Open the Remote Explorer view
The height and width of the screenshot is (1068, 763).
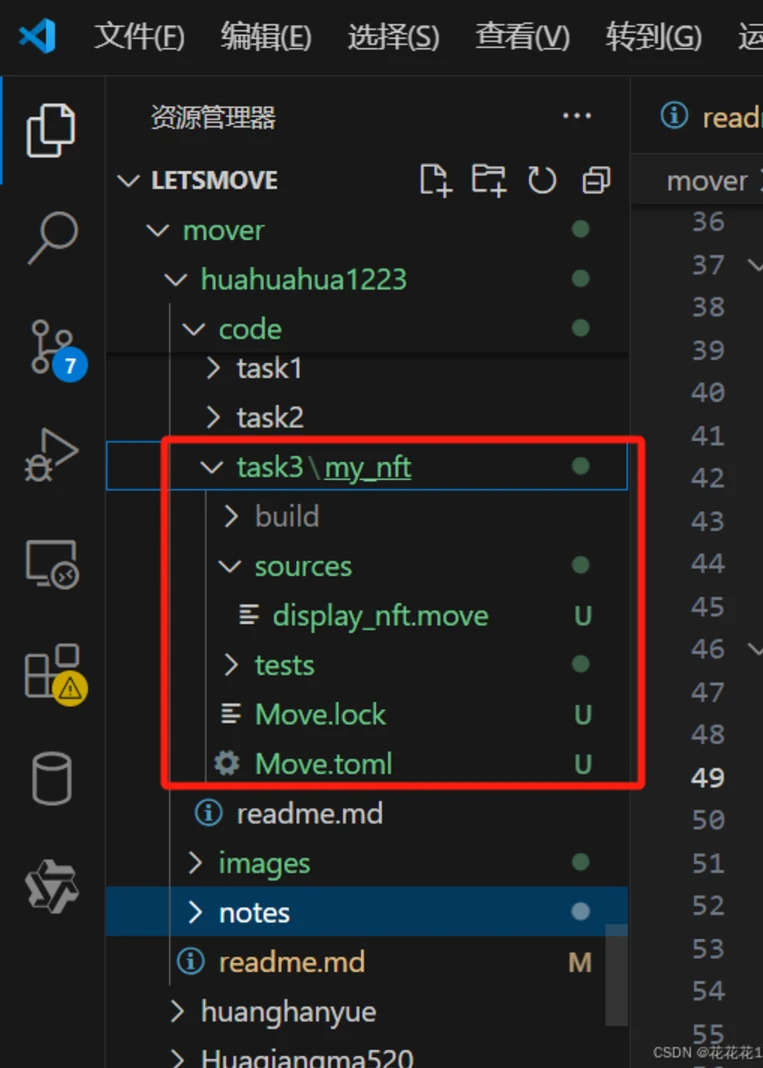[52, 566]
